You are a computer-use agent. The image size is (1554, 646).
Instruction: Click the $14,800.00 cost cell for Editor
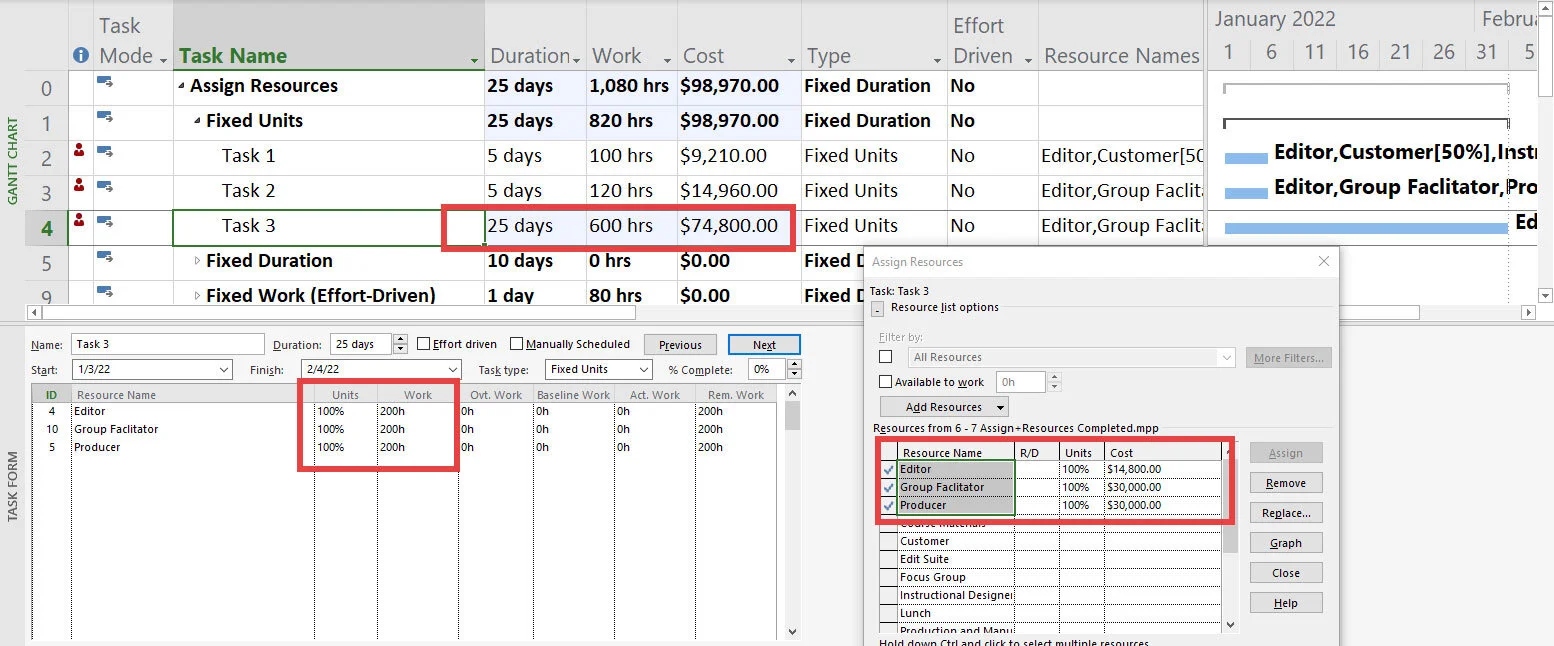[x=1162, y=469]
